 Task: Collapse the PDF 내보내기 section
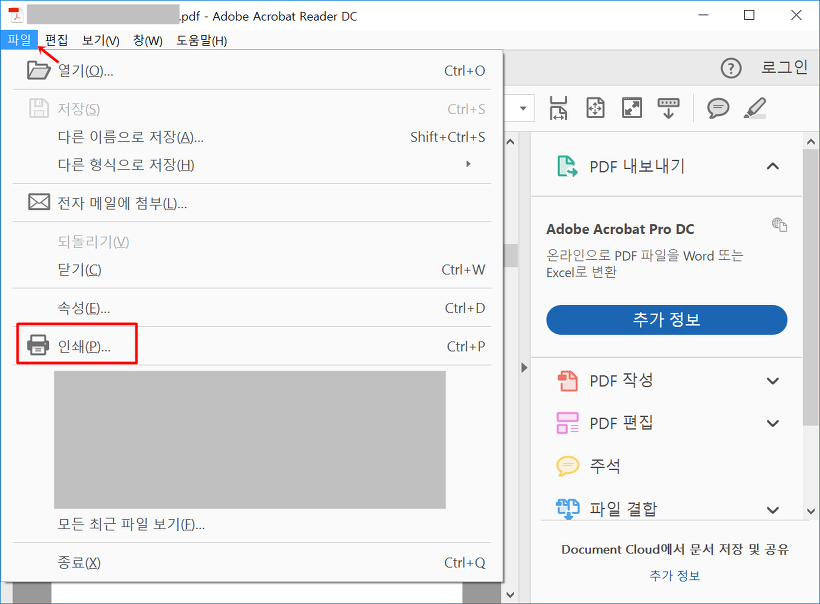pos(772,166)
